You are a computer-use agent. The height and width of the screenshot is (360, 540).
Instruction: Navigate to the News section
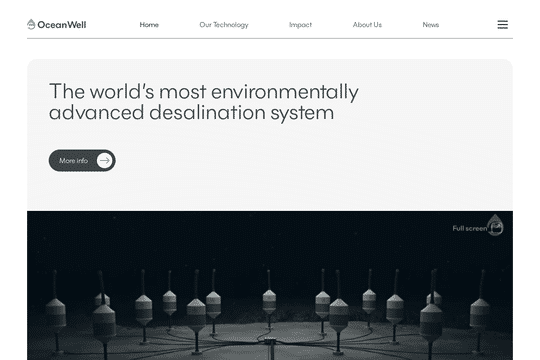[x=430, y=25]
